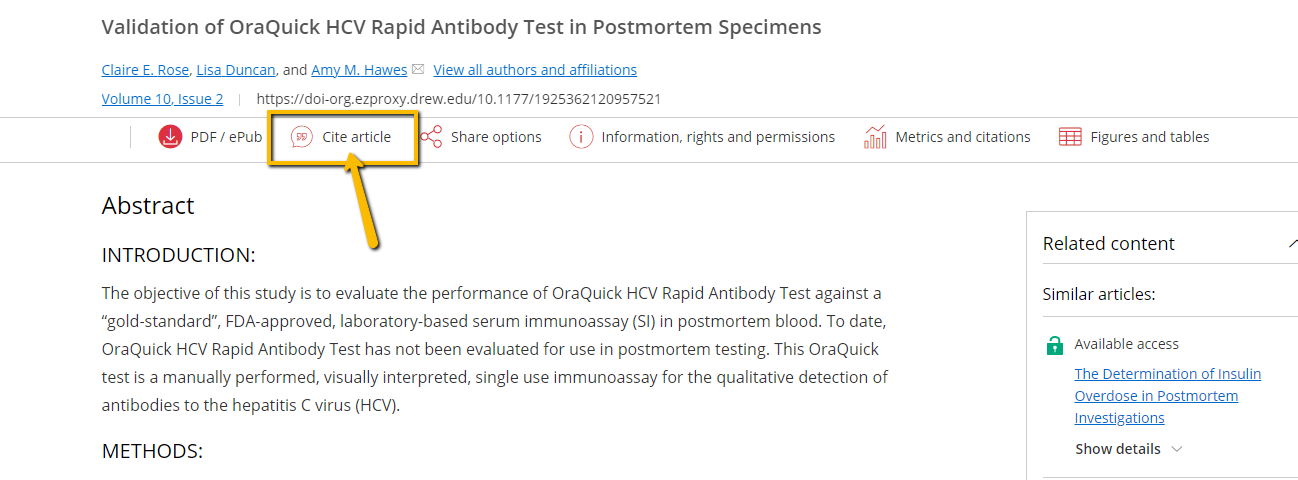Screen dimensions: 1298x480
Task: Click the Figures and tables grid icon
Action: 1070,137
